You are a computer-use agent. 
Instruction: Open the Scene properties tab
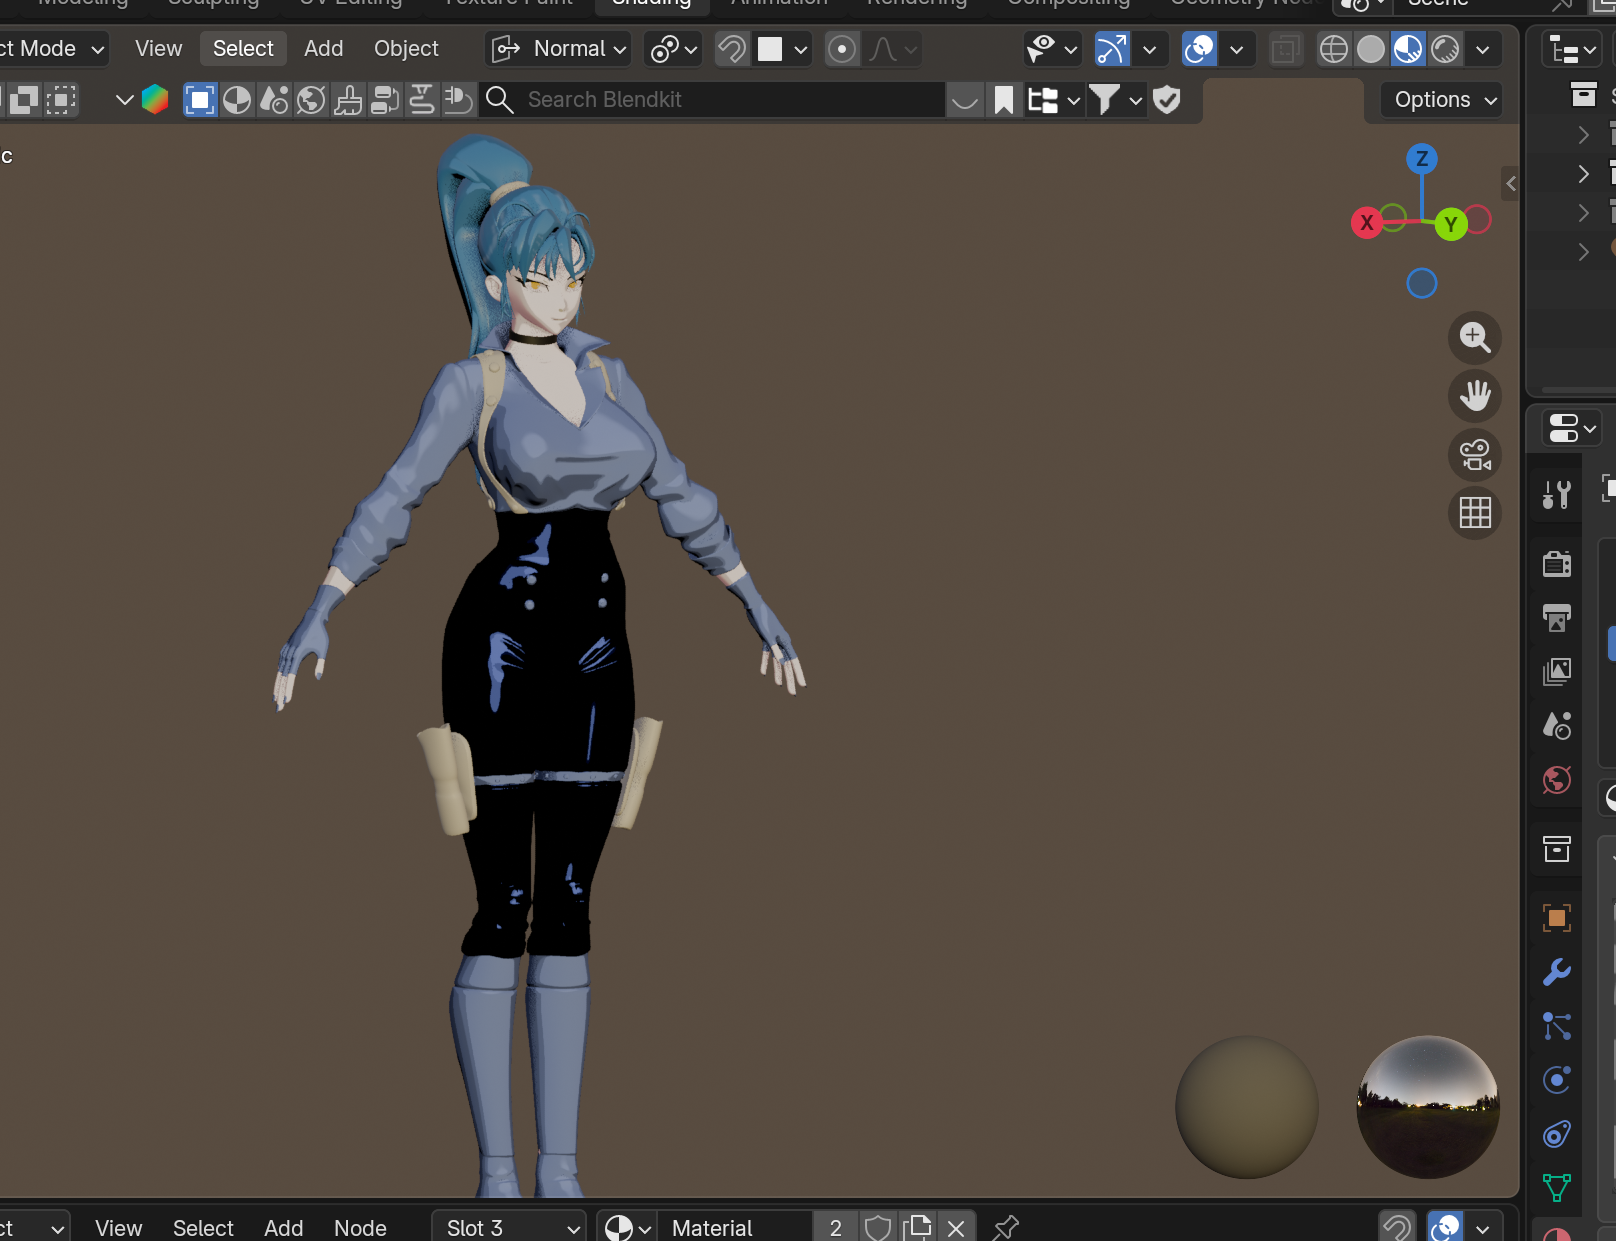(1557, 726)
